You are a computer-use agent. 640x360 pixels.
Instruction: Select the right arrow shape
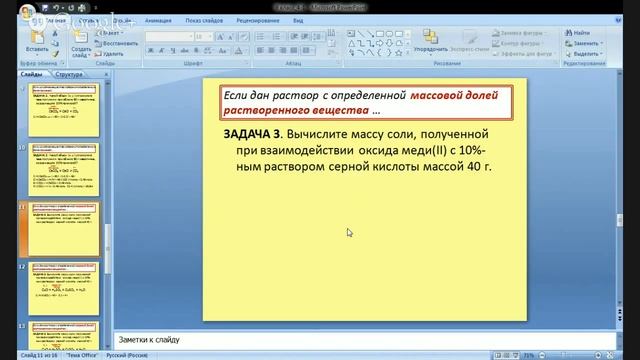pyautogui.click(x=380, y=43)
